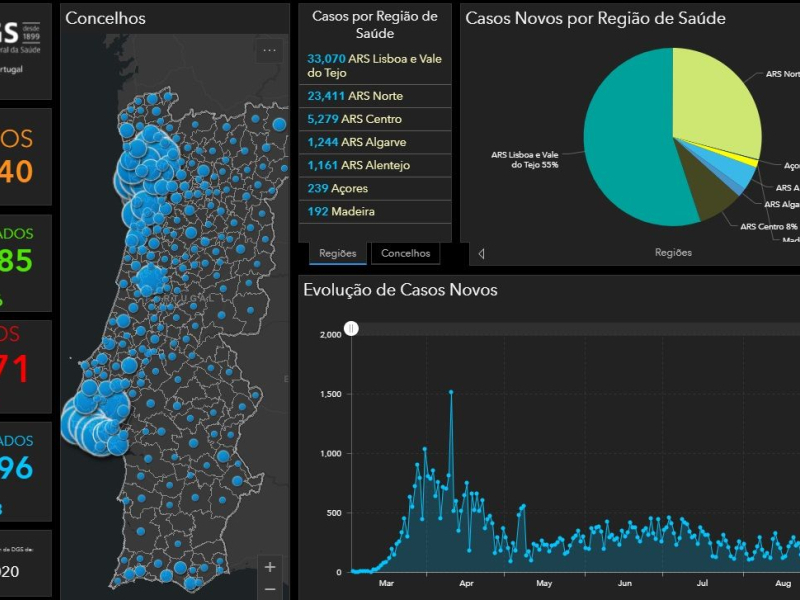Select ARS Lisboa e Vale do Tejo entry
Viewport: 800px width, 600px height.
[x=375, y=66]
